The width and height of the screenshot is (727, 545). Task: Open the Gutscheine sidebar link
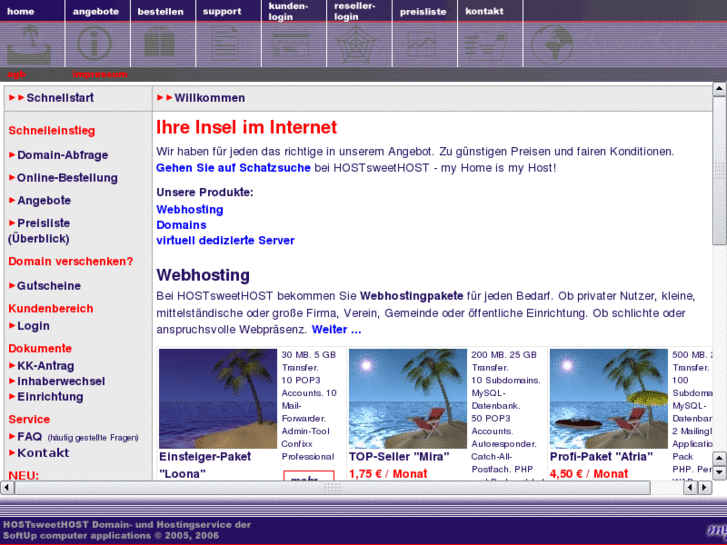click(x=49, y=286)
